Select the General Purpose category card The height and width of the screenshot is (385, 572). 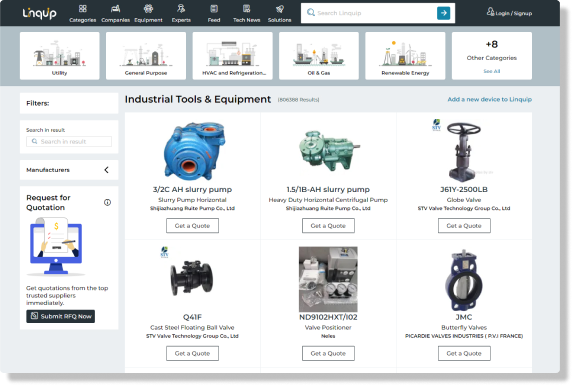coord(146,55)
